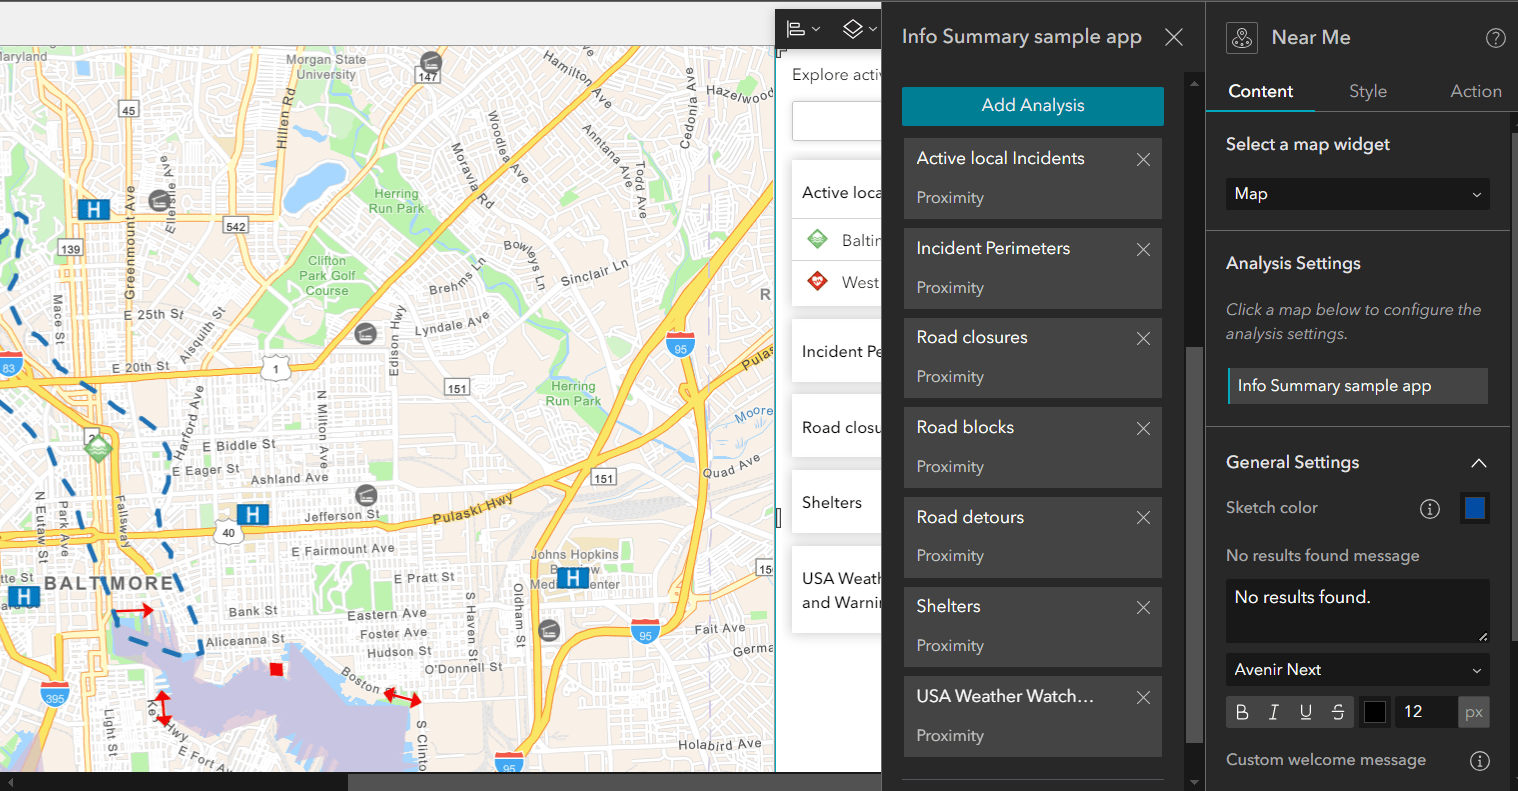Click the Morgan State University shelter icon

tap(430, 61)
